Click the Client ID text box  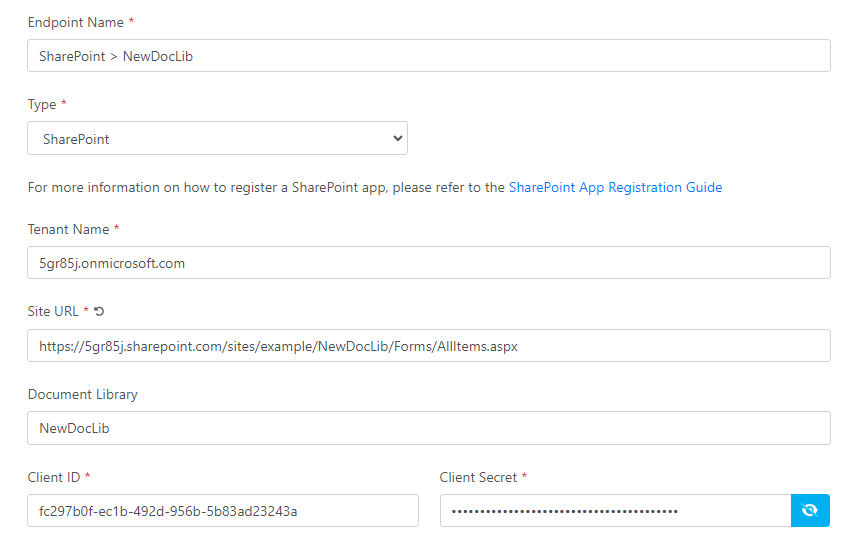point(222,511)
